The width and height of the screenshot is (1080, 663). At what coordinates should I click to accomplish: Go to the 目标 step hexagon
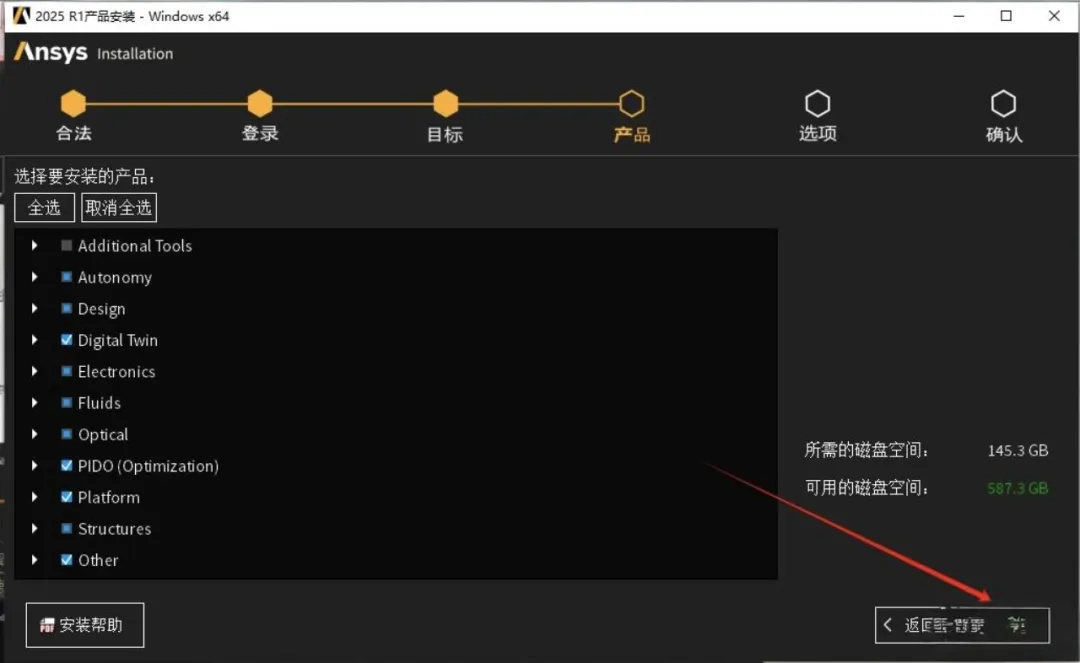click(446, 104)
